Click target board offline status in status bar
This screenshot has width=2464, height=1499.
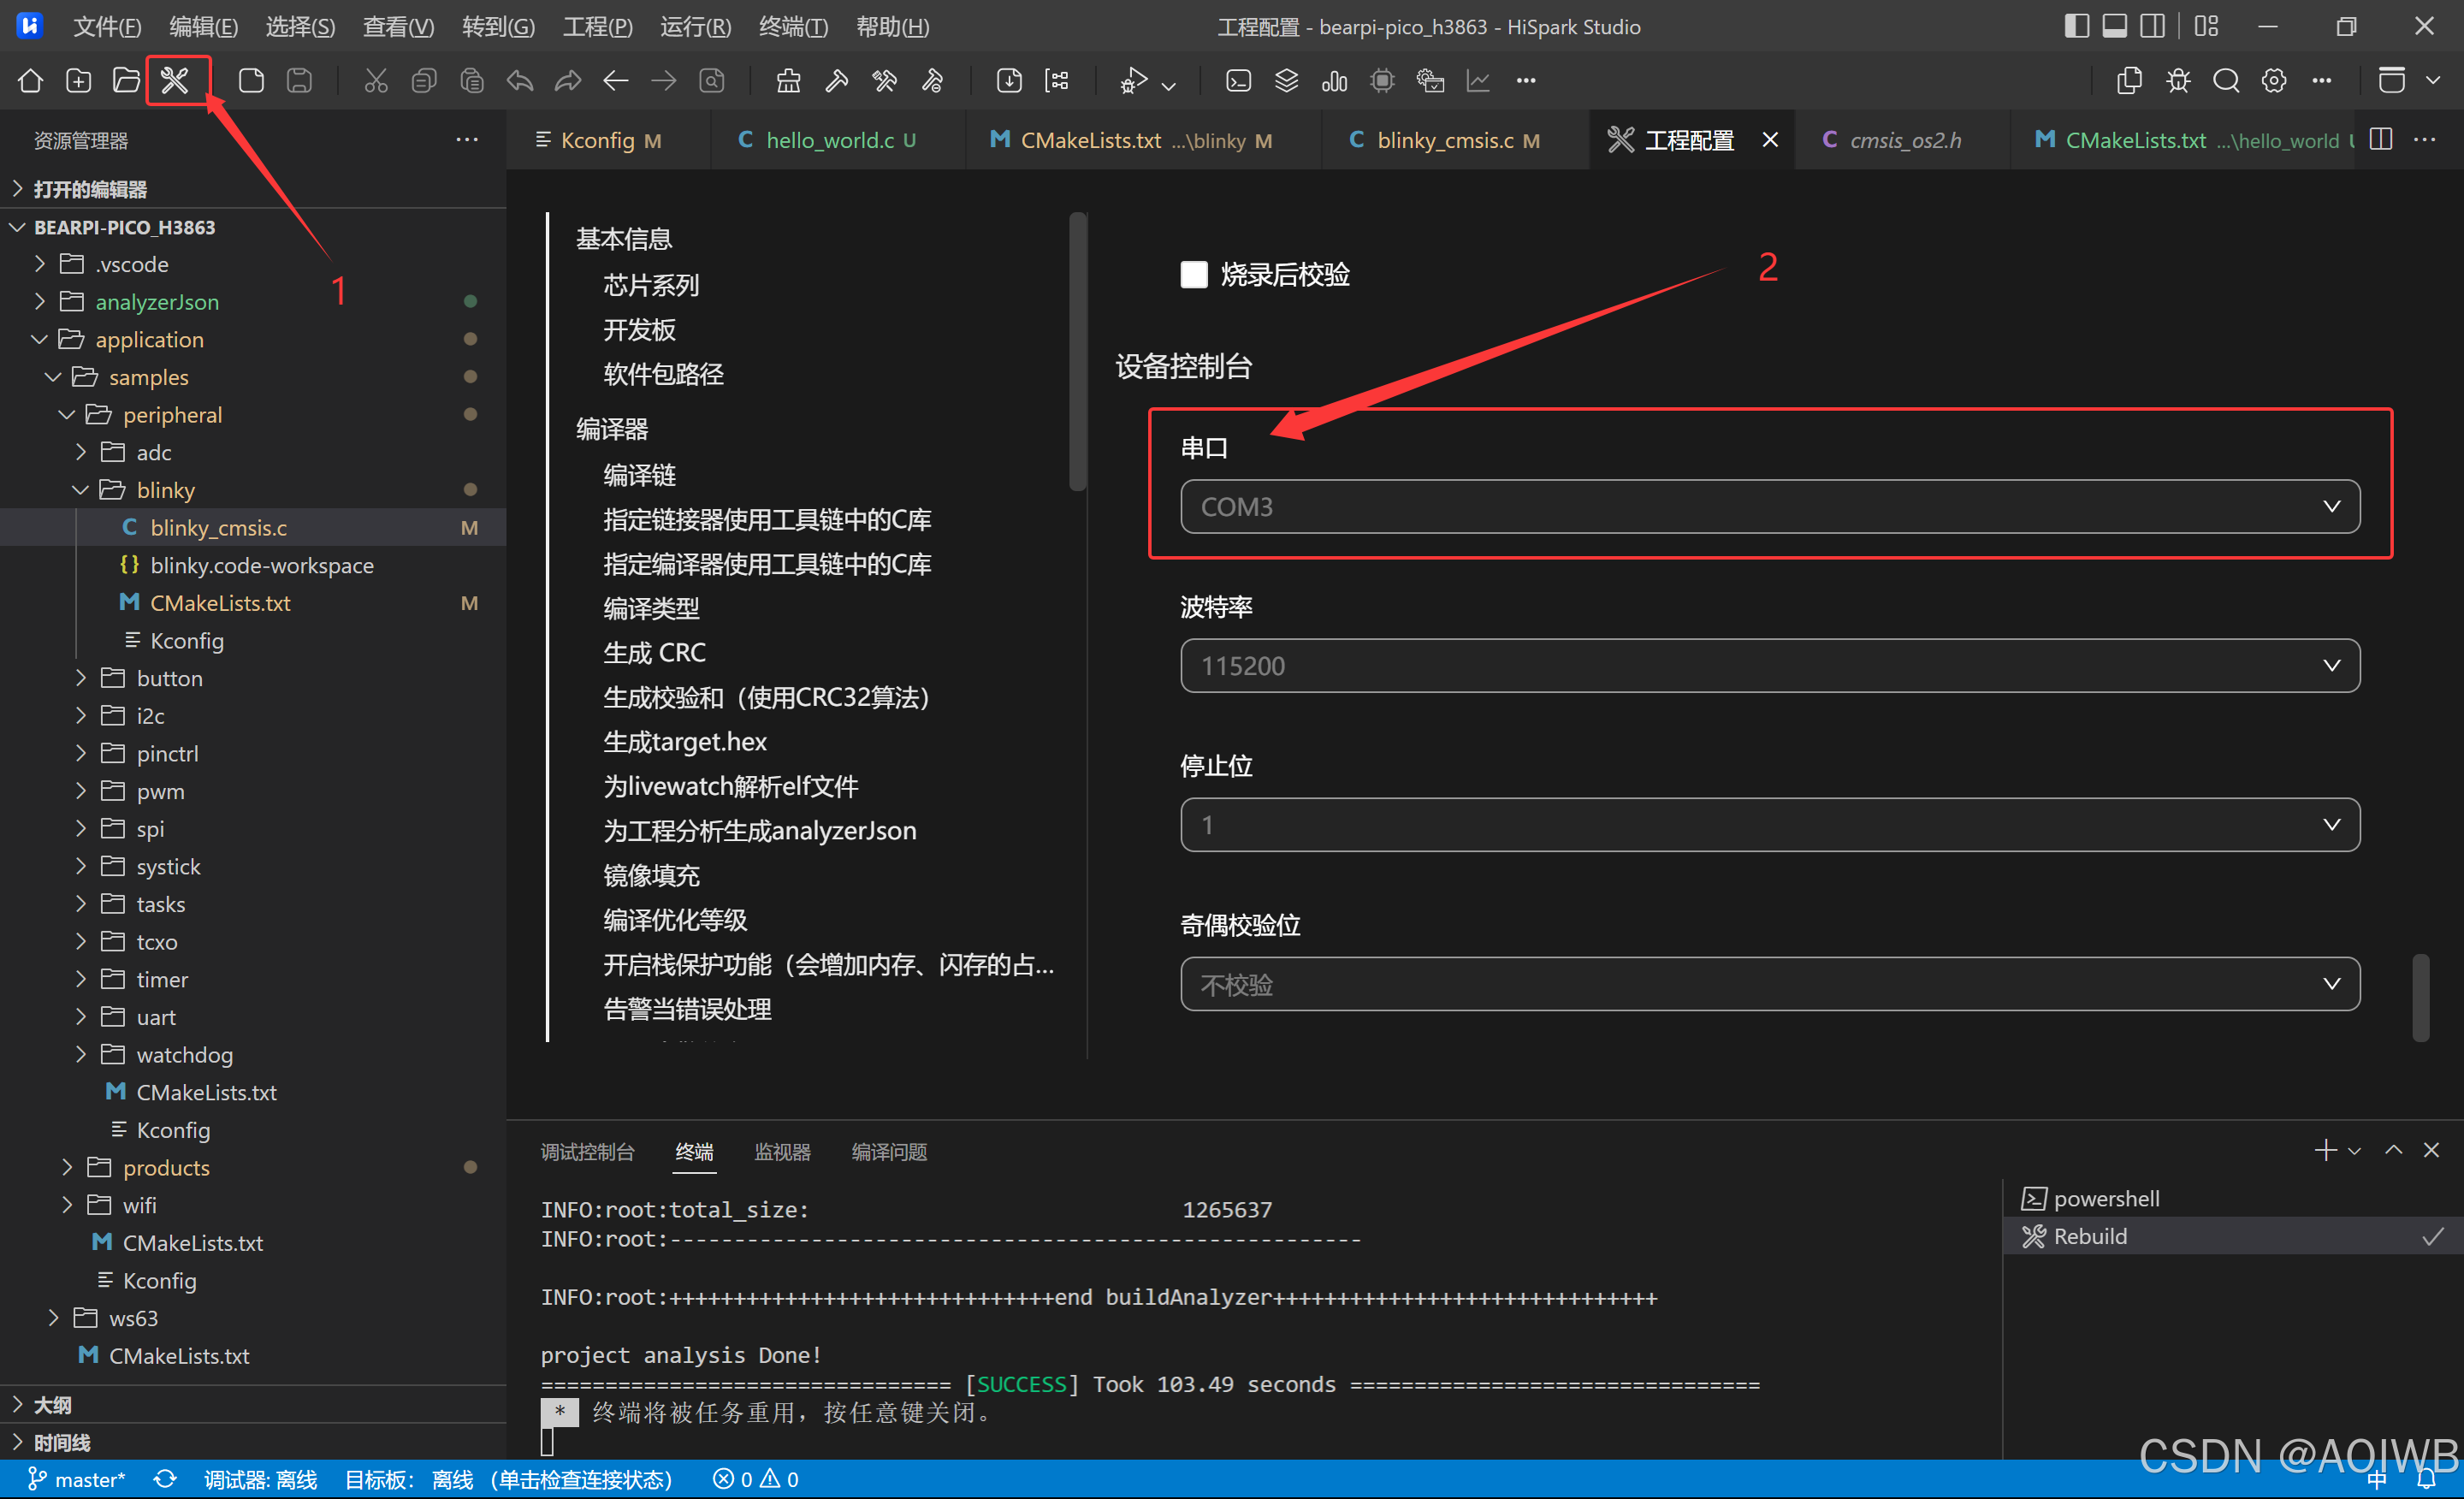pos(508,1478)
